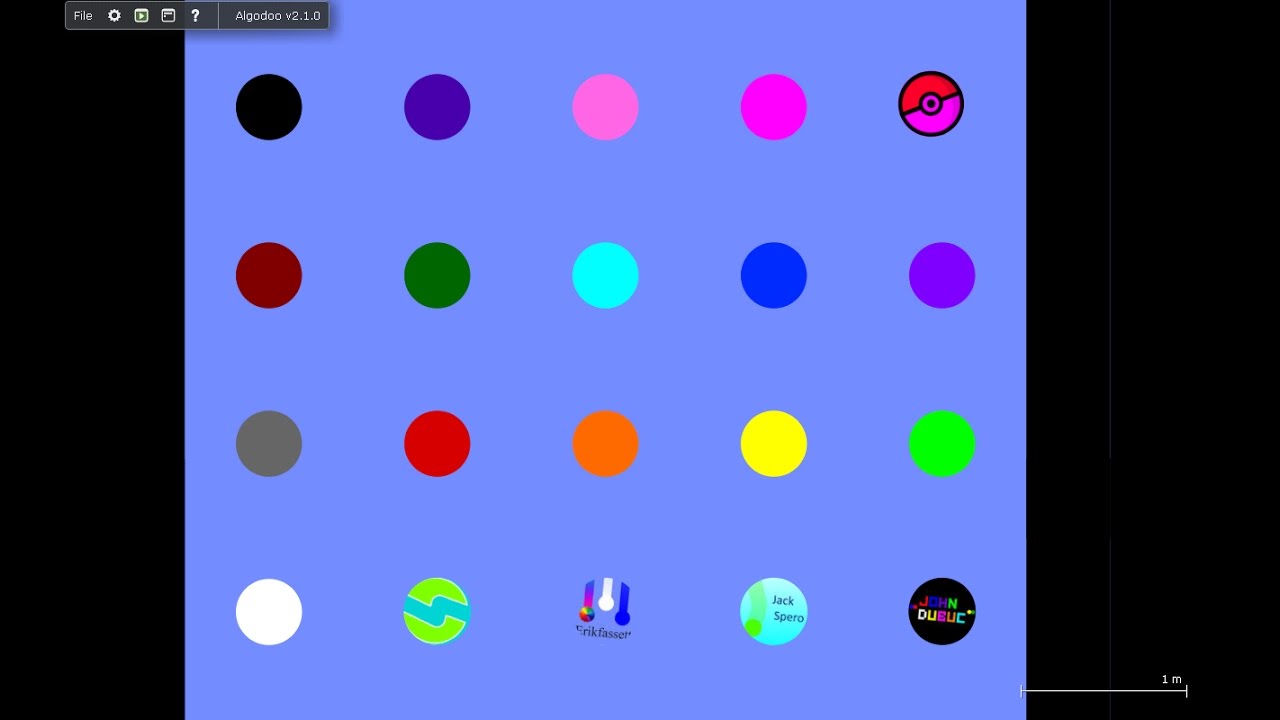Click the 1 m scale bar

click(1103, 690)
